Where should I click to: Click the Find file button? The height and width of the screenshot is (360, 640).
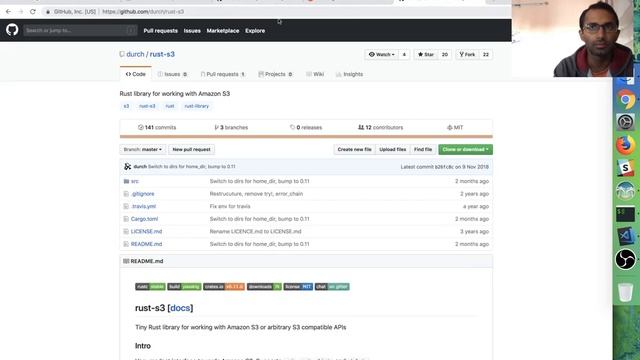(x=423, y=149)
